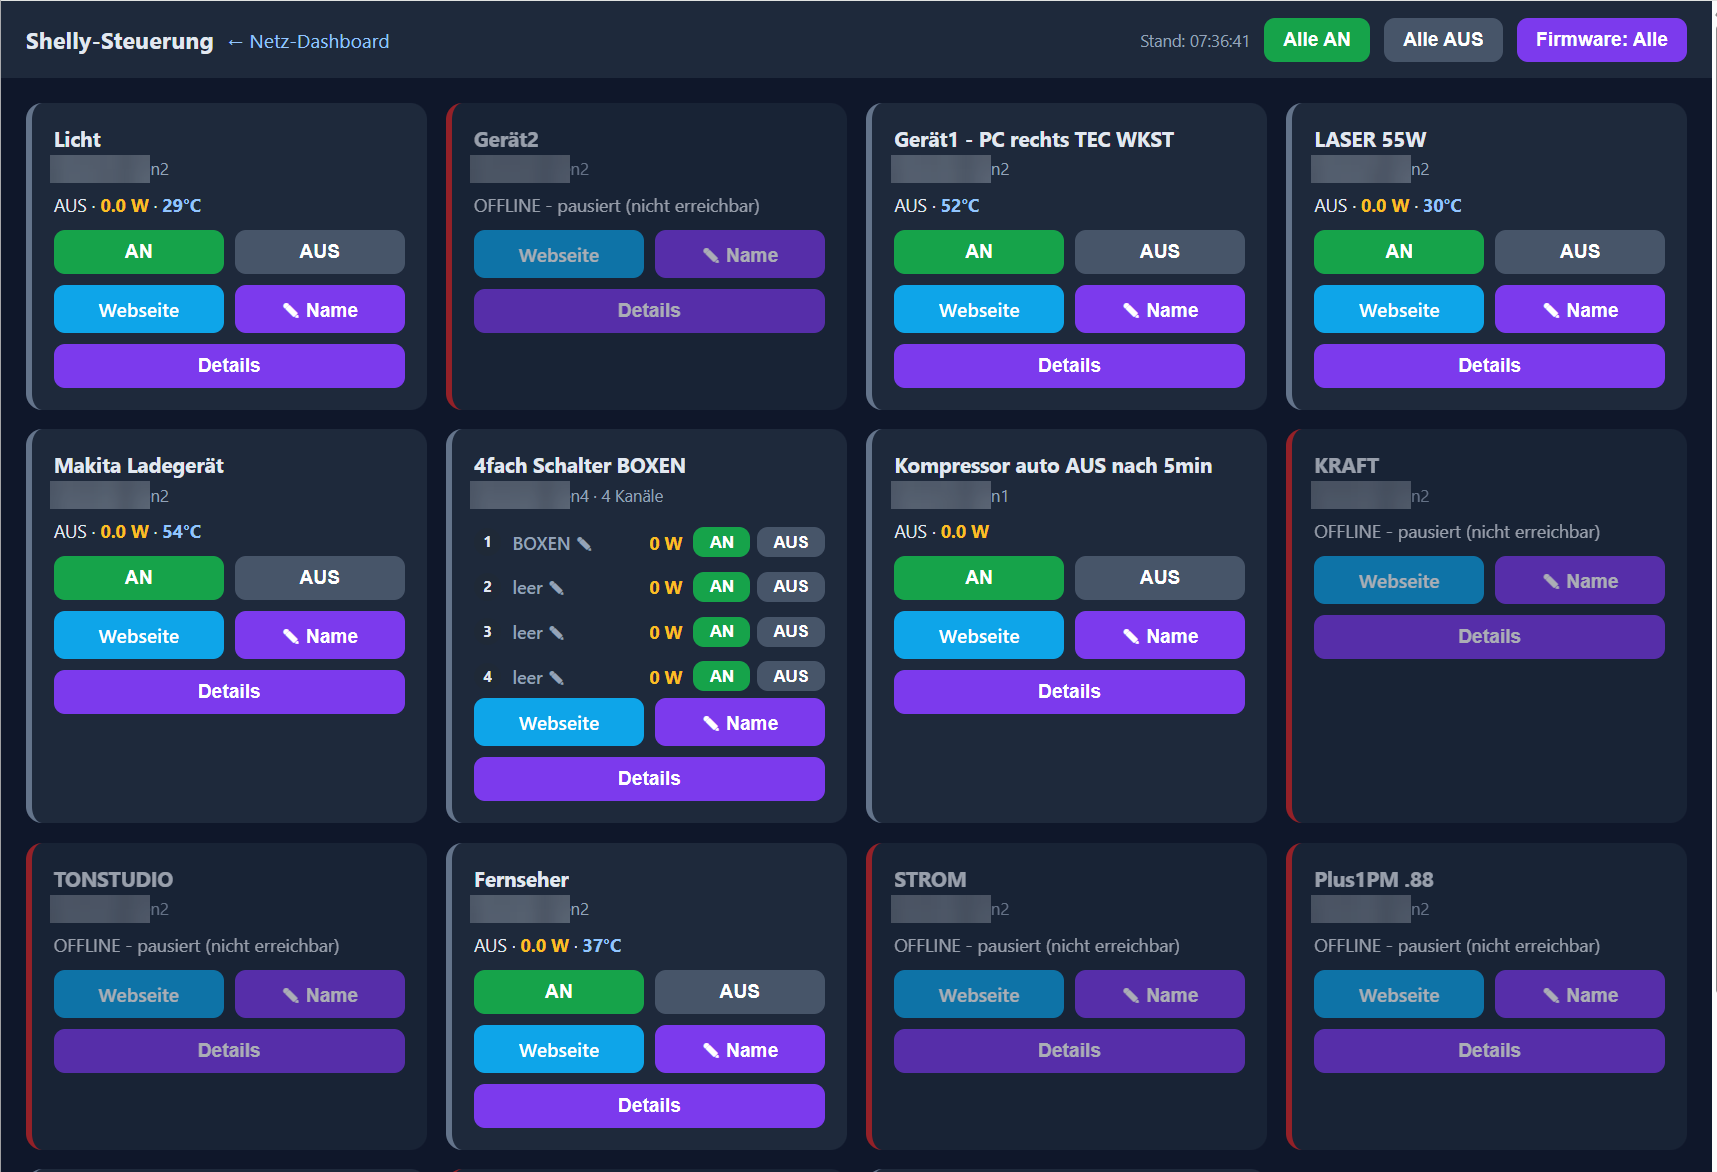Open LASER 55W Webseite
1717x1172 pixels.
click(x=1399, y=310)
